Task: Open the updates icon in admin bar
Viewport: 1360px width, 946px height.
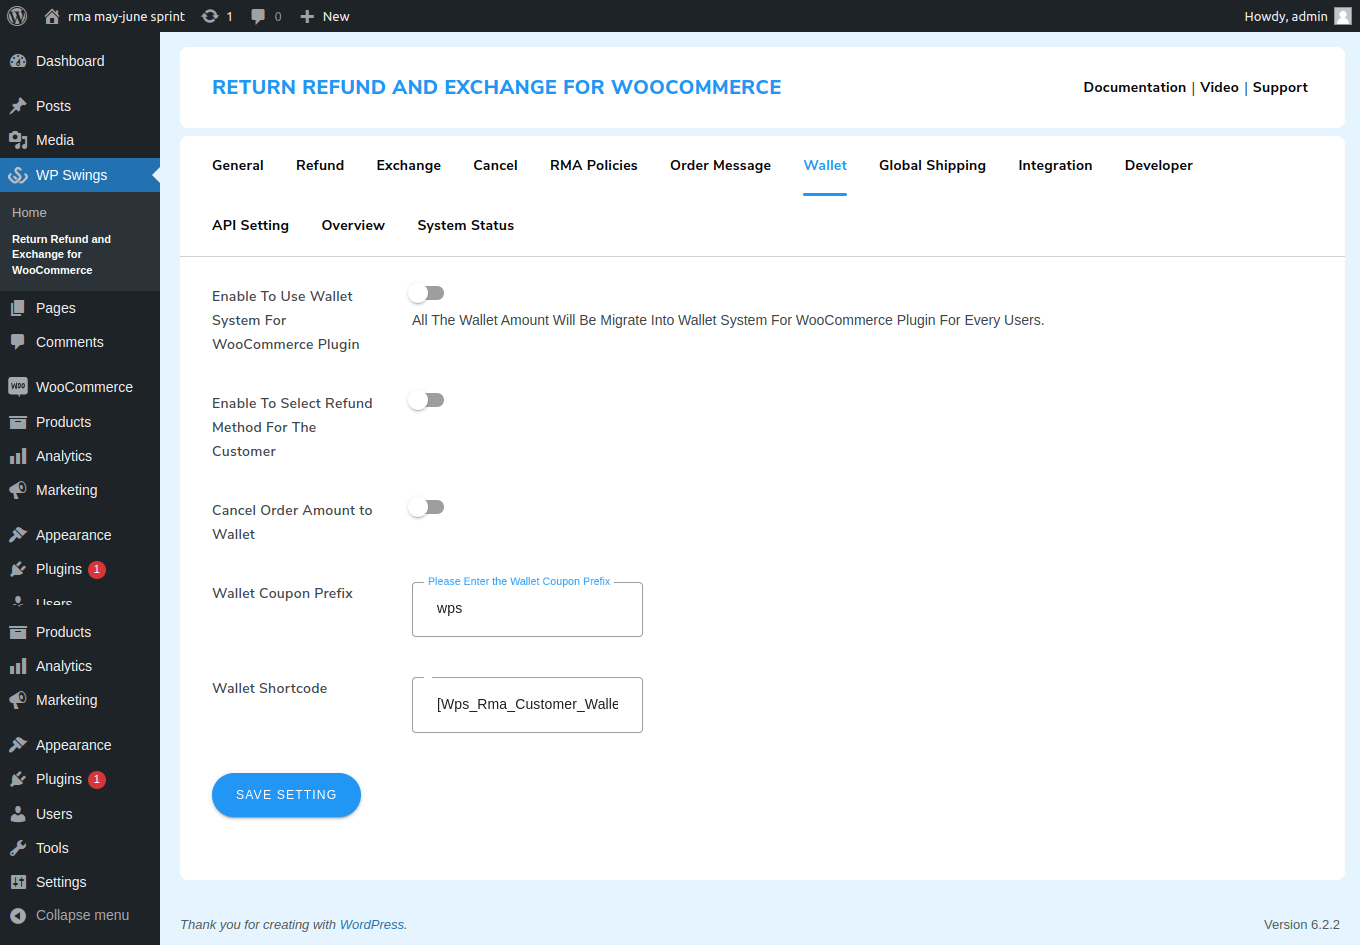Action: click(x=210, y=16)
